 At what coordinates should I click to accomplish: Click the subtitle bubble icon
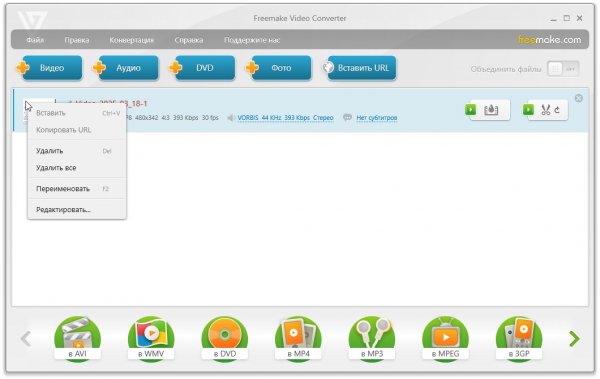tap(347, 117)
